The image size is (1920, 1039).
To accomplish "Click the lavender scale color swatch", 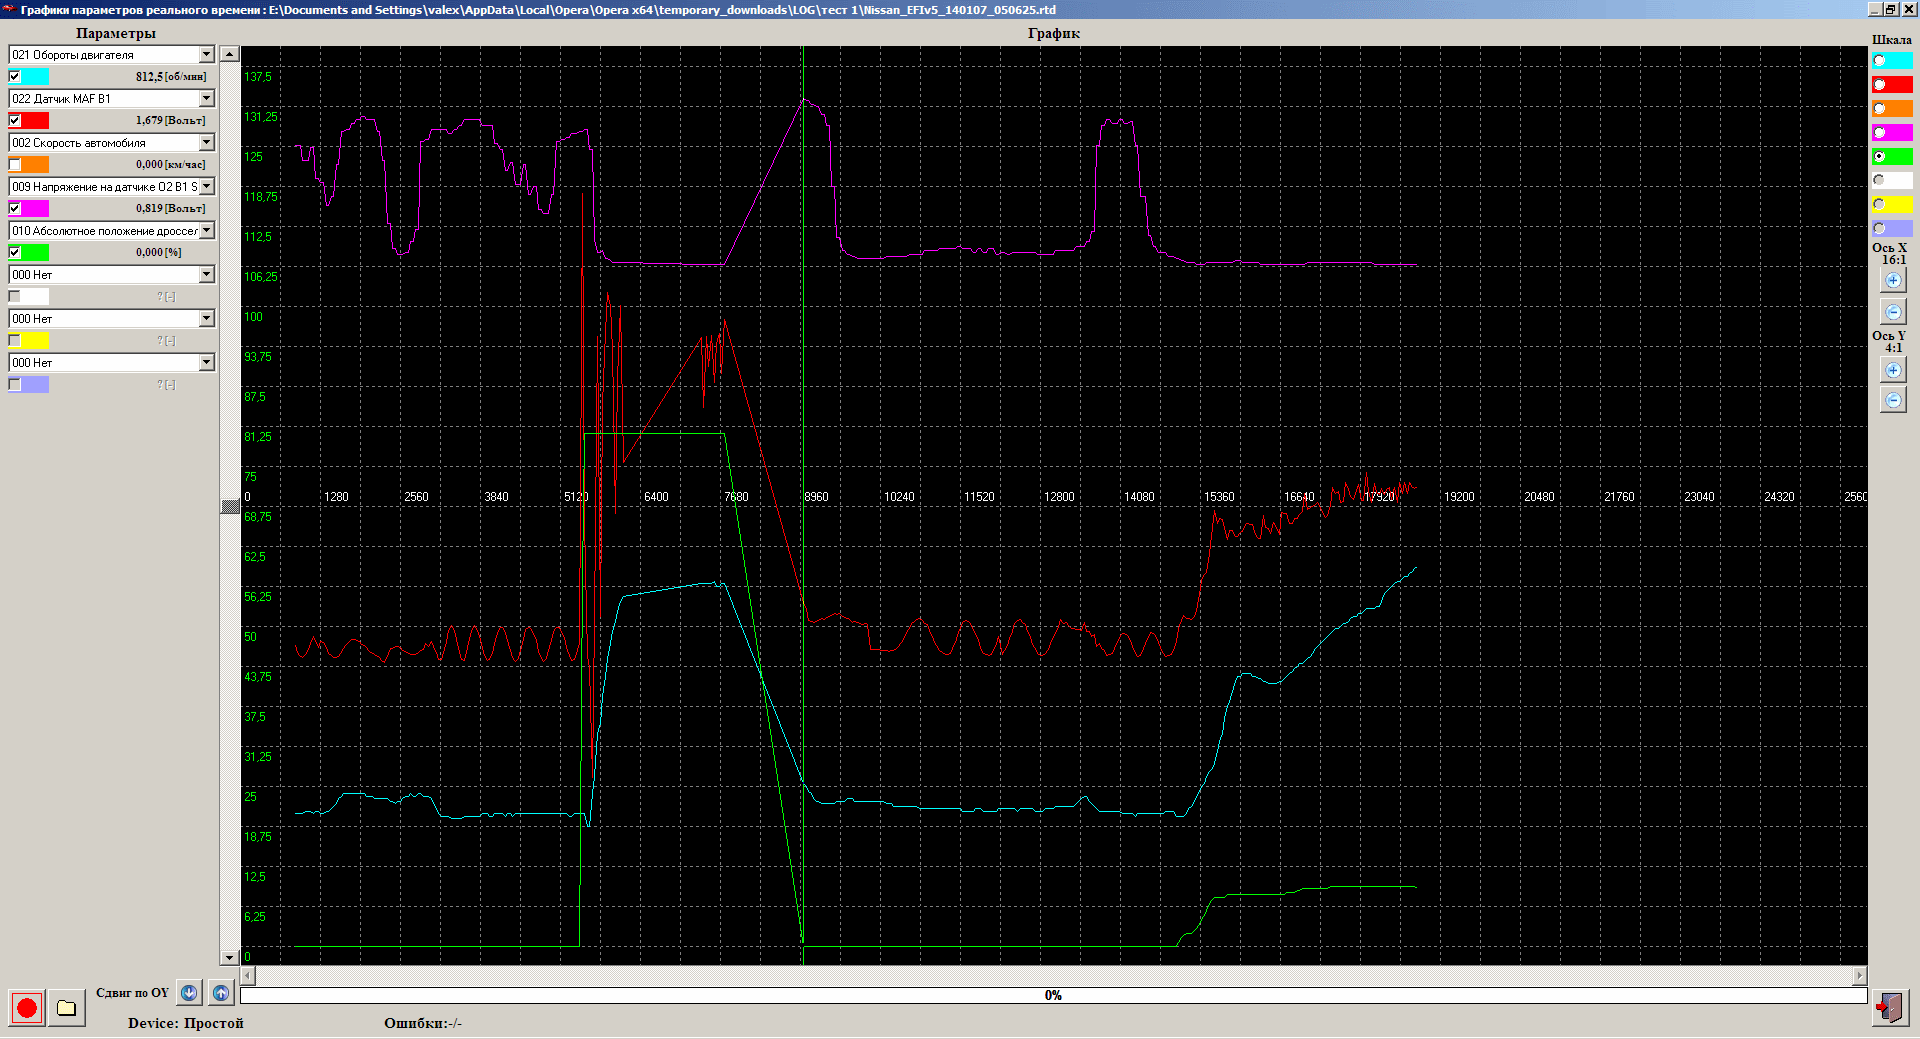I will click(1892, 228).
